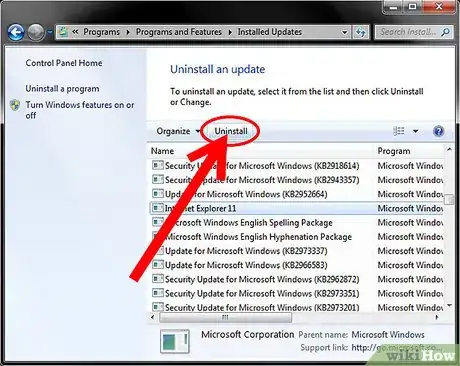
Task: Select Programs and Features breadcrumb
Action: click(x=179, y=32)
